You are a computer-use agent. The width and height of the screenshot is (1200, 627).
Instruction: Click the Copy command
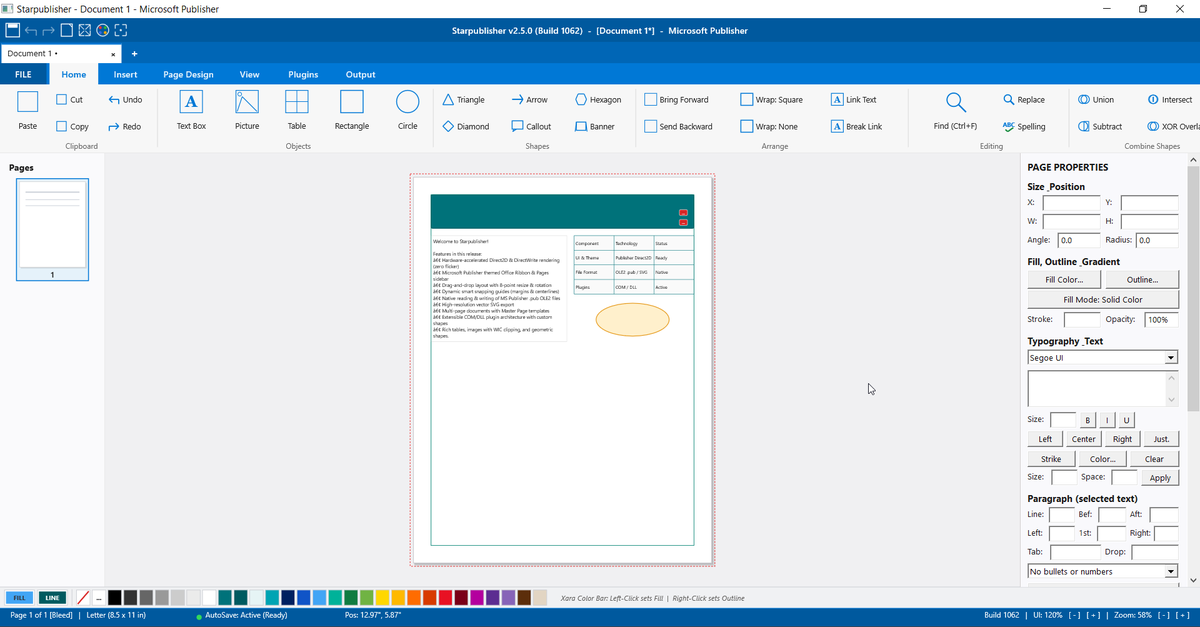72,127
